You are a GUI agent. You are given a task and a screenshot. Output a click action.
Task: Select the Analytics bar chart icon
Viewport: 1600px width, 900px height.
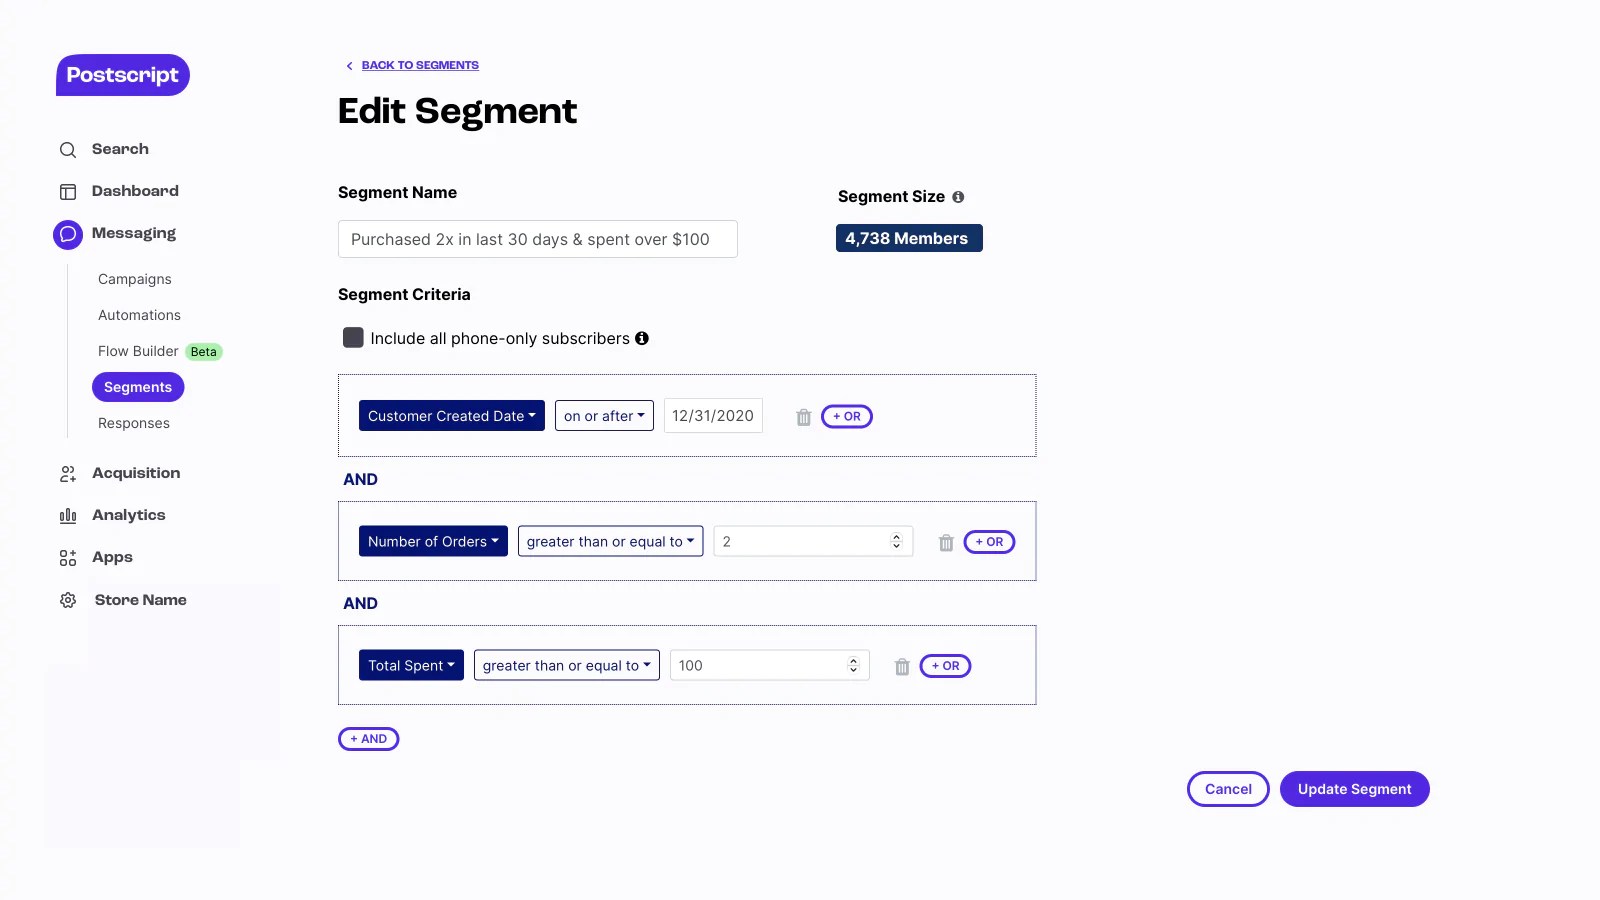coord(67,515)
